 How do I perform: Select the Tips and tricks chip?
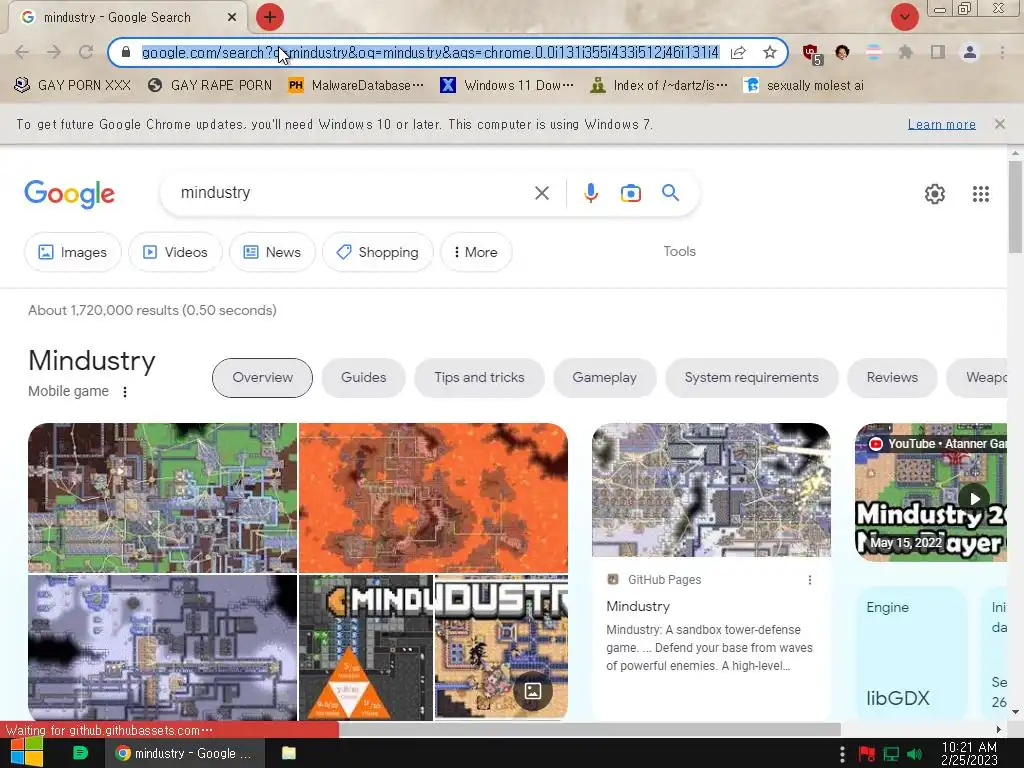pyautogui.click(x=479, y=377)
